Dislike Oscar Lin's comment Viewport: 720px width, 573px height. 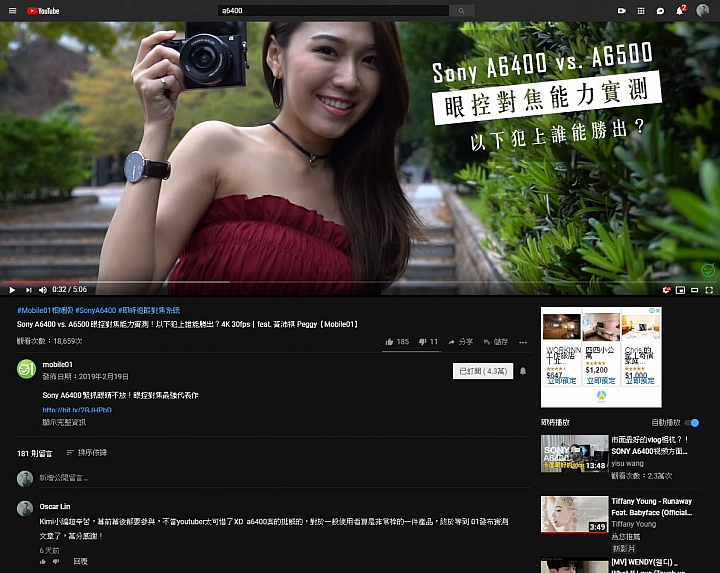point(56,561)
